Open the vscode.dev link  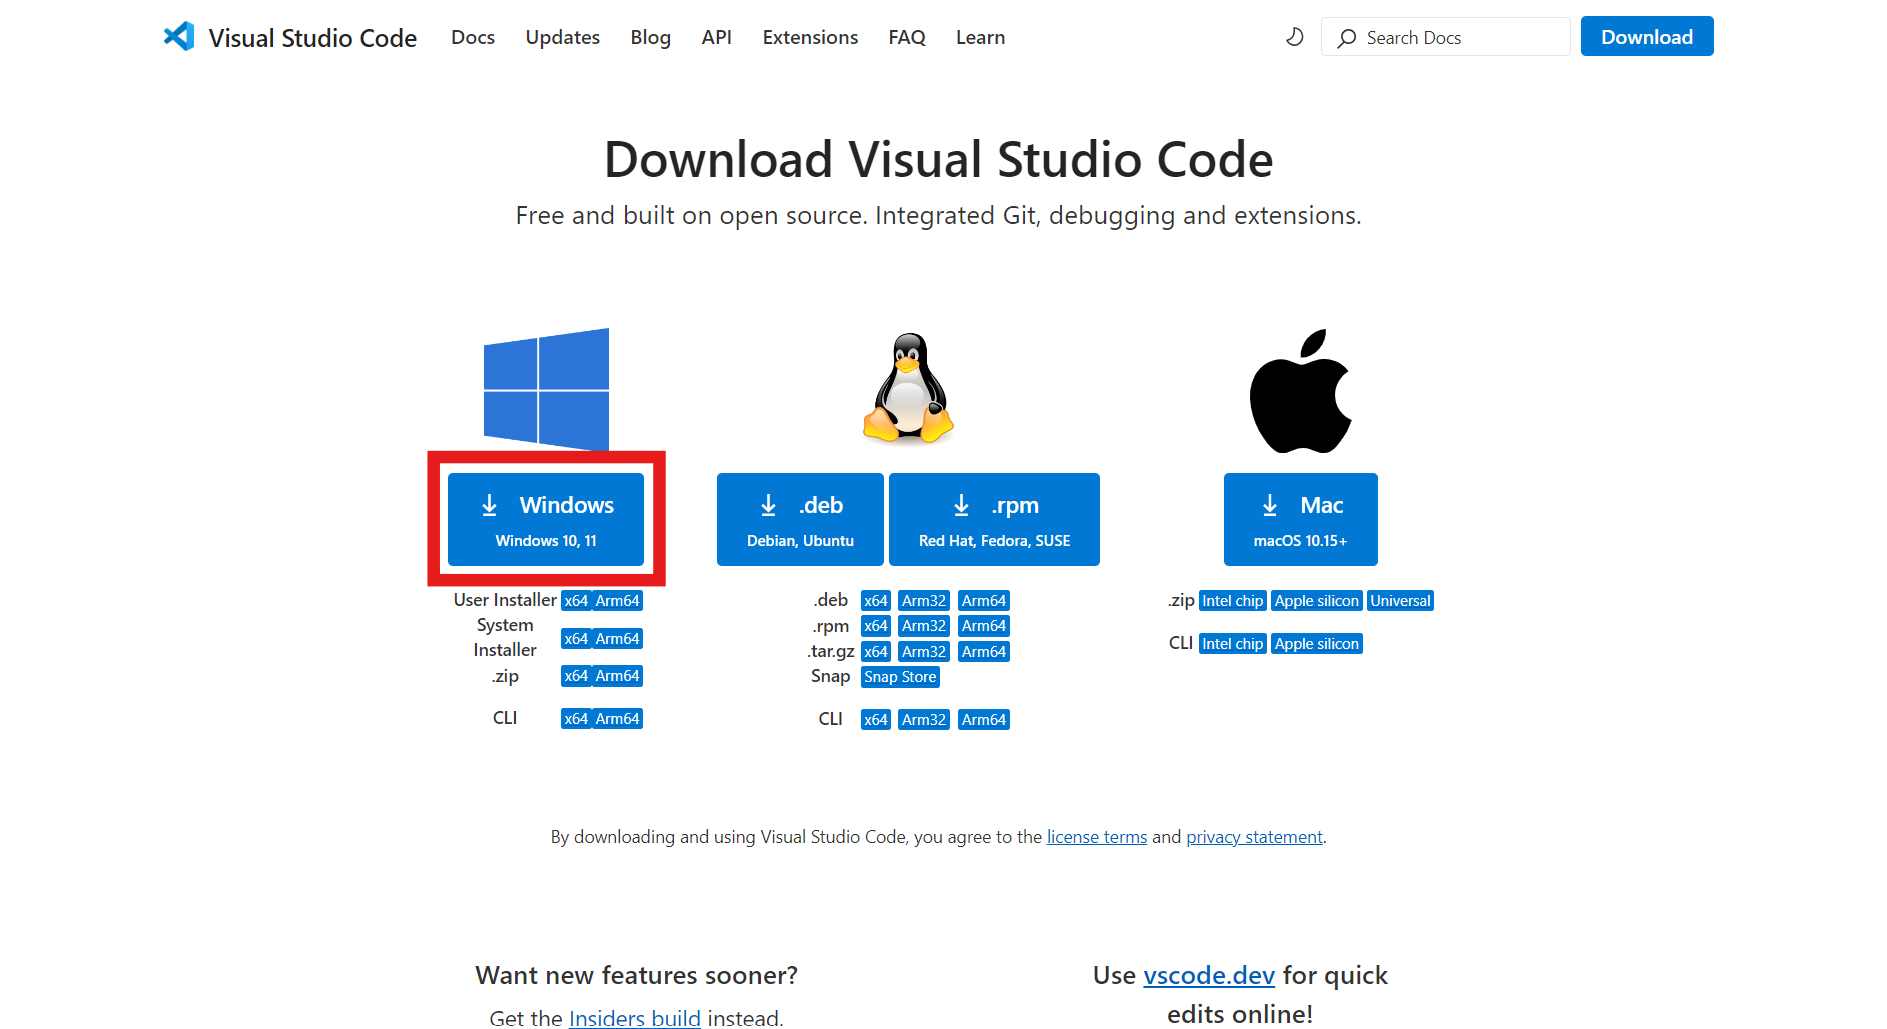tap(1209, 975)
